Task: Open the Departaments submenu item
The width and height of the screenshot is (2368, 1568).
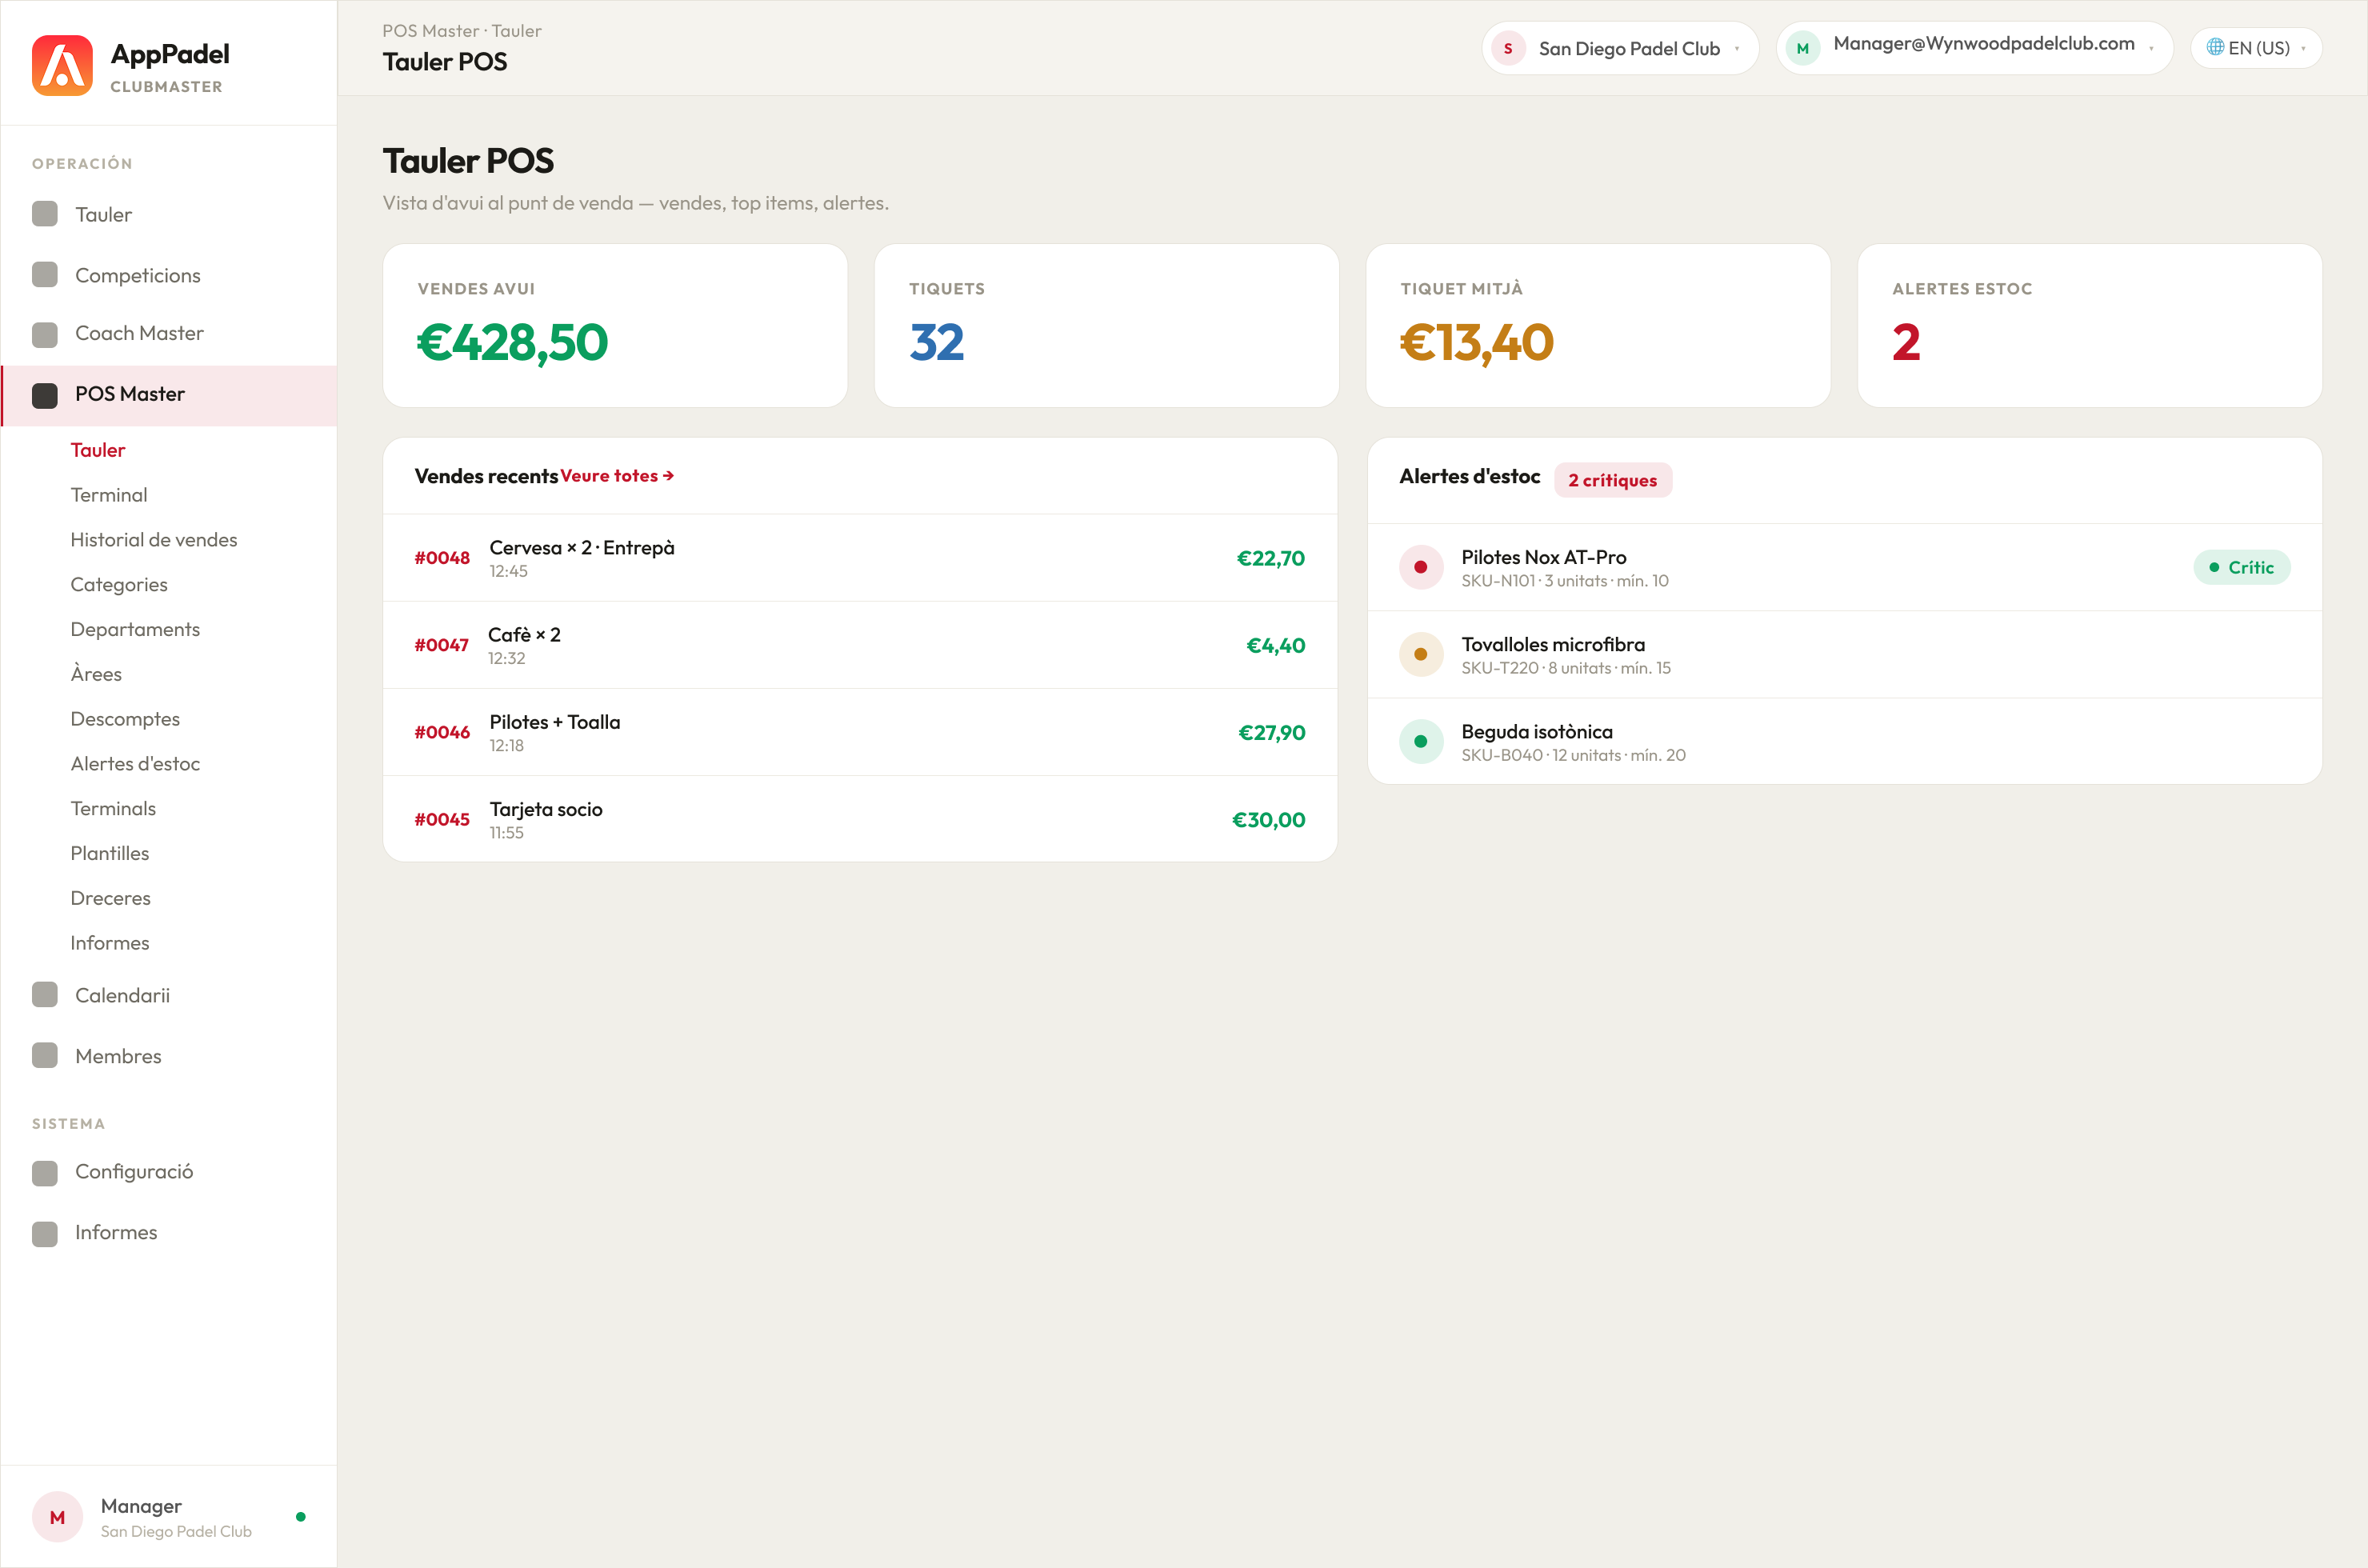Action: point(135,629)
